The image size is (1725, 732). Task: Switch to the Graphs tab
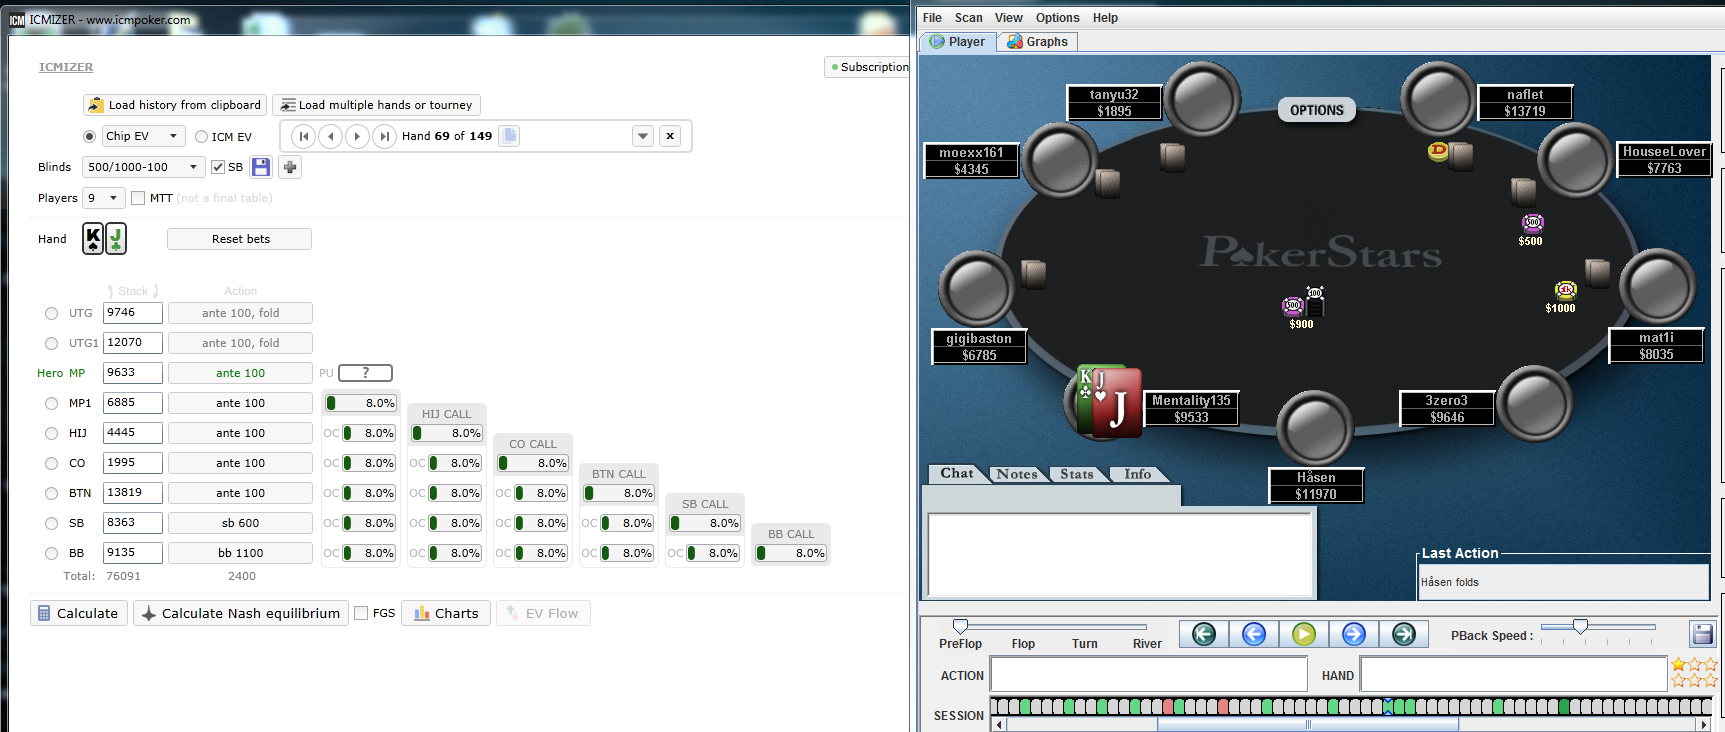[x=1037, y=41]
